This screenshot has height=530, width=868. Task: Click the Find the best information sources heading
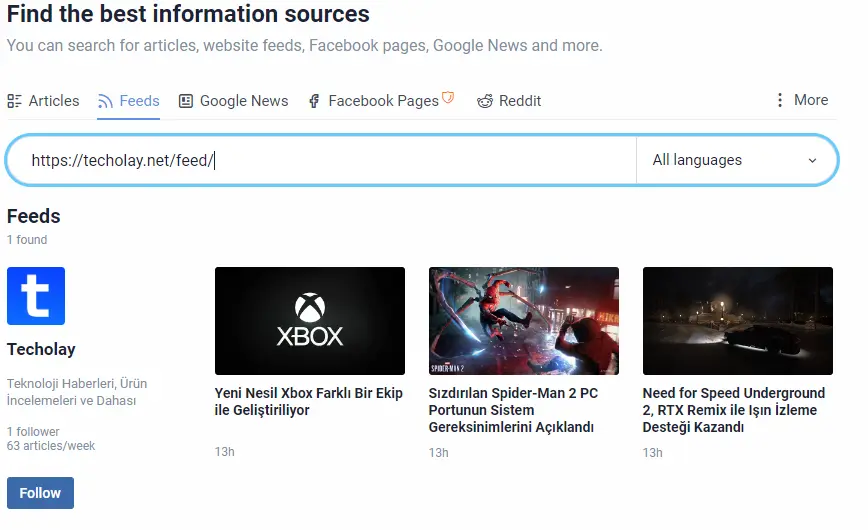click(188, 14)
